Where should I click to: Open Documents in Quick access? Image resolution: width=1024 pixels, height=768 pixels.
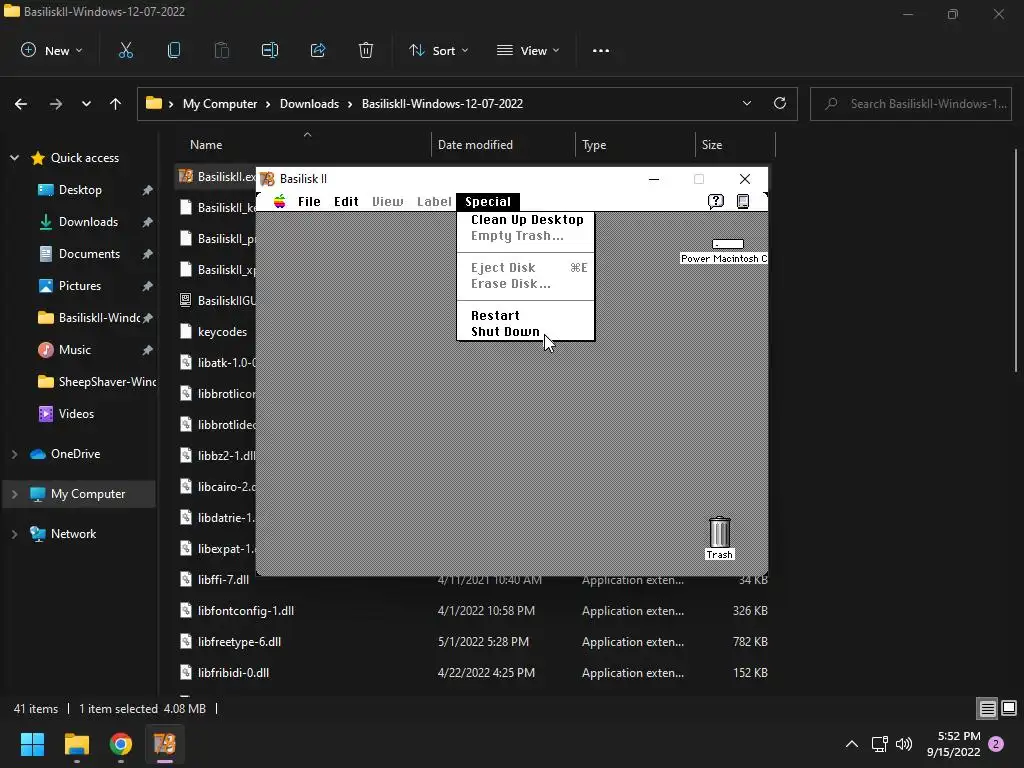pyautogui.click(x=89, y=253)
